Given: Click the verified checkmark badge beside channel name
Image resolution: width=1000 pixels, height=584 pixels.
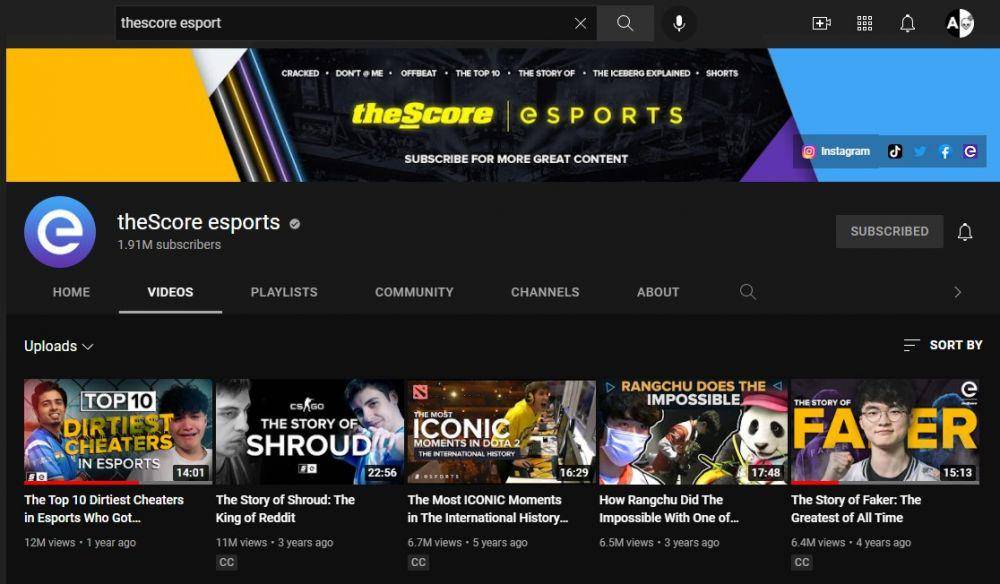Looking at the screenshot, I should (x=295, y=224).
